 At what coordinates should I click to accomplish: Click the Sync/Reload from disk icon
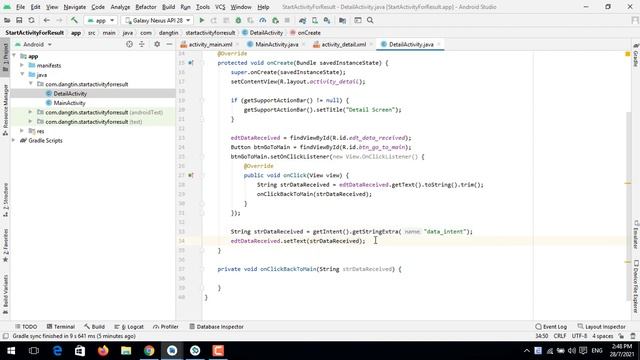tap(31, 20)
